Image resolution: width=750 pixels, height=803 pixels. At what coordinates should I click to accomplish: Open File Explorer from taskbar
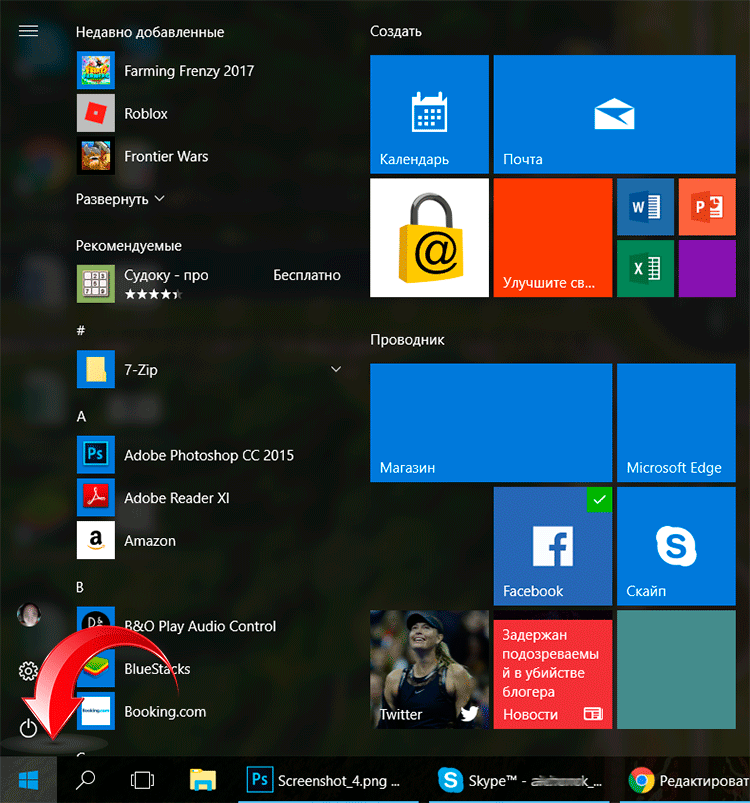coord(203,780)
